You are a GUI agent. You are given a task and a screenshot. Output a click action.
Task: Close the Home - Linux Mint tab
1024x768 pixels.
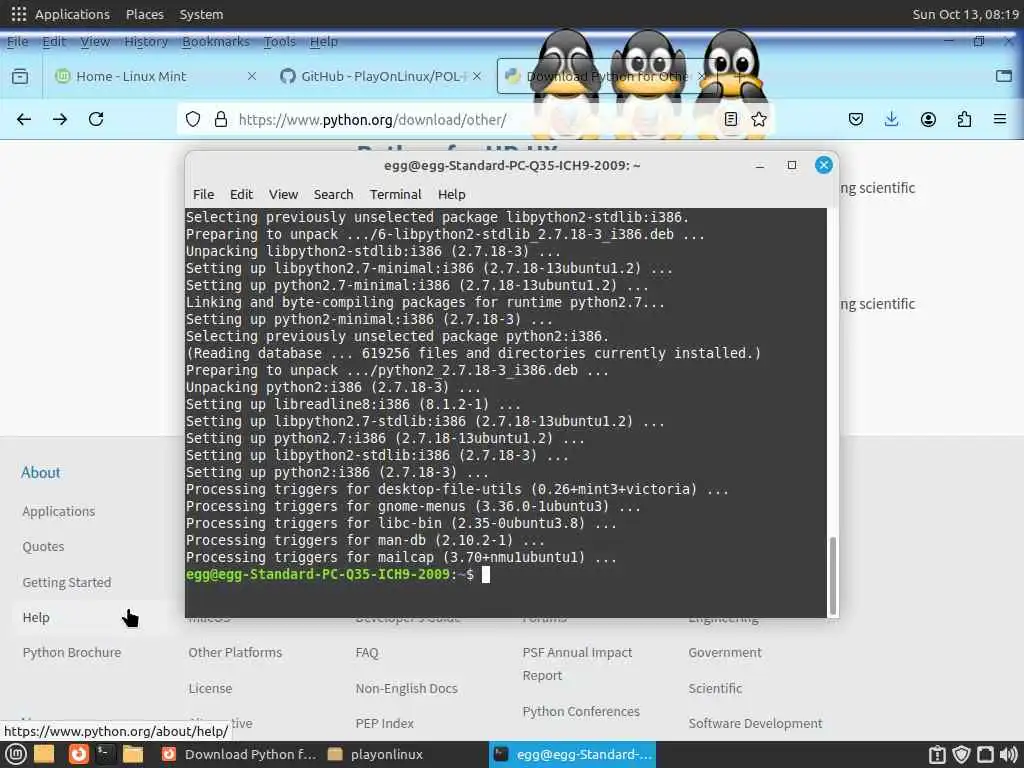(x=251, y=76)
